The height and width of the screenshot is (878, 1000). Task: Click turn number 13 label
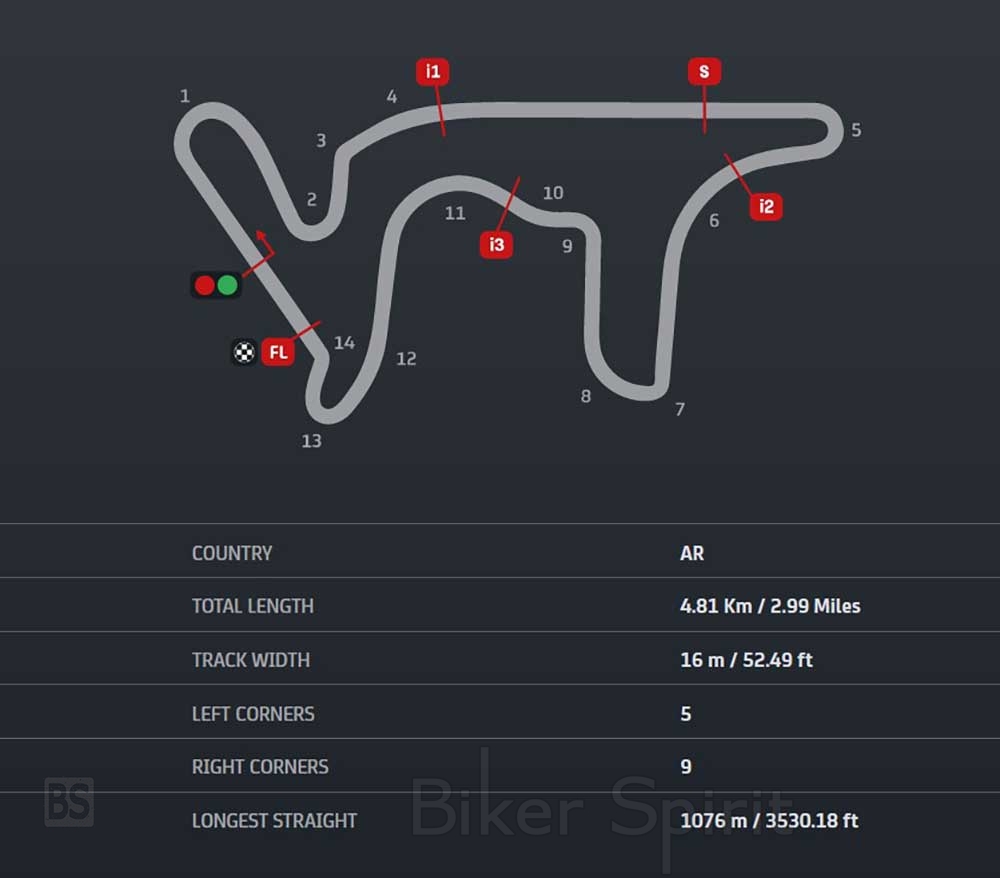[312, 440]
